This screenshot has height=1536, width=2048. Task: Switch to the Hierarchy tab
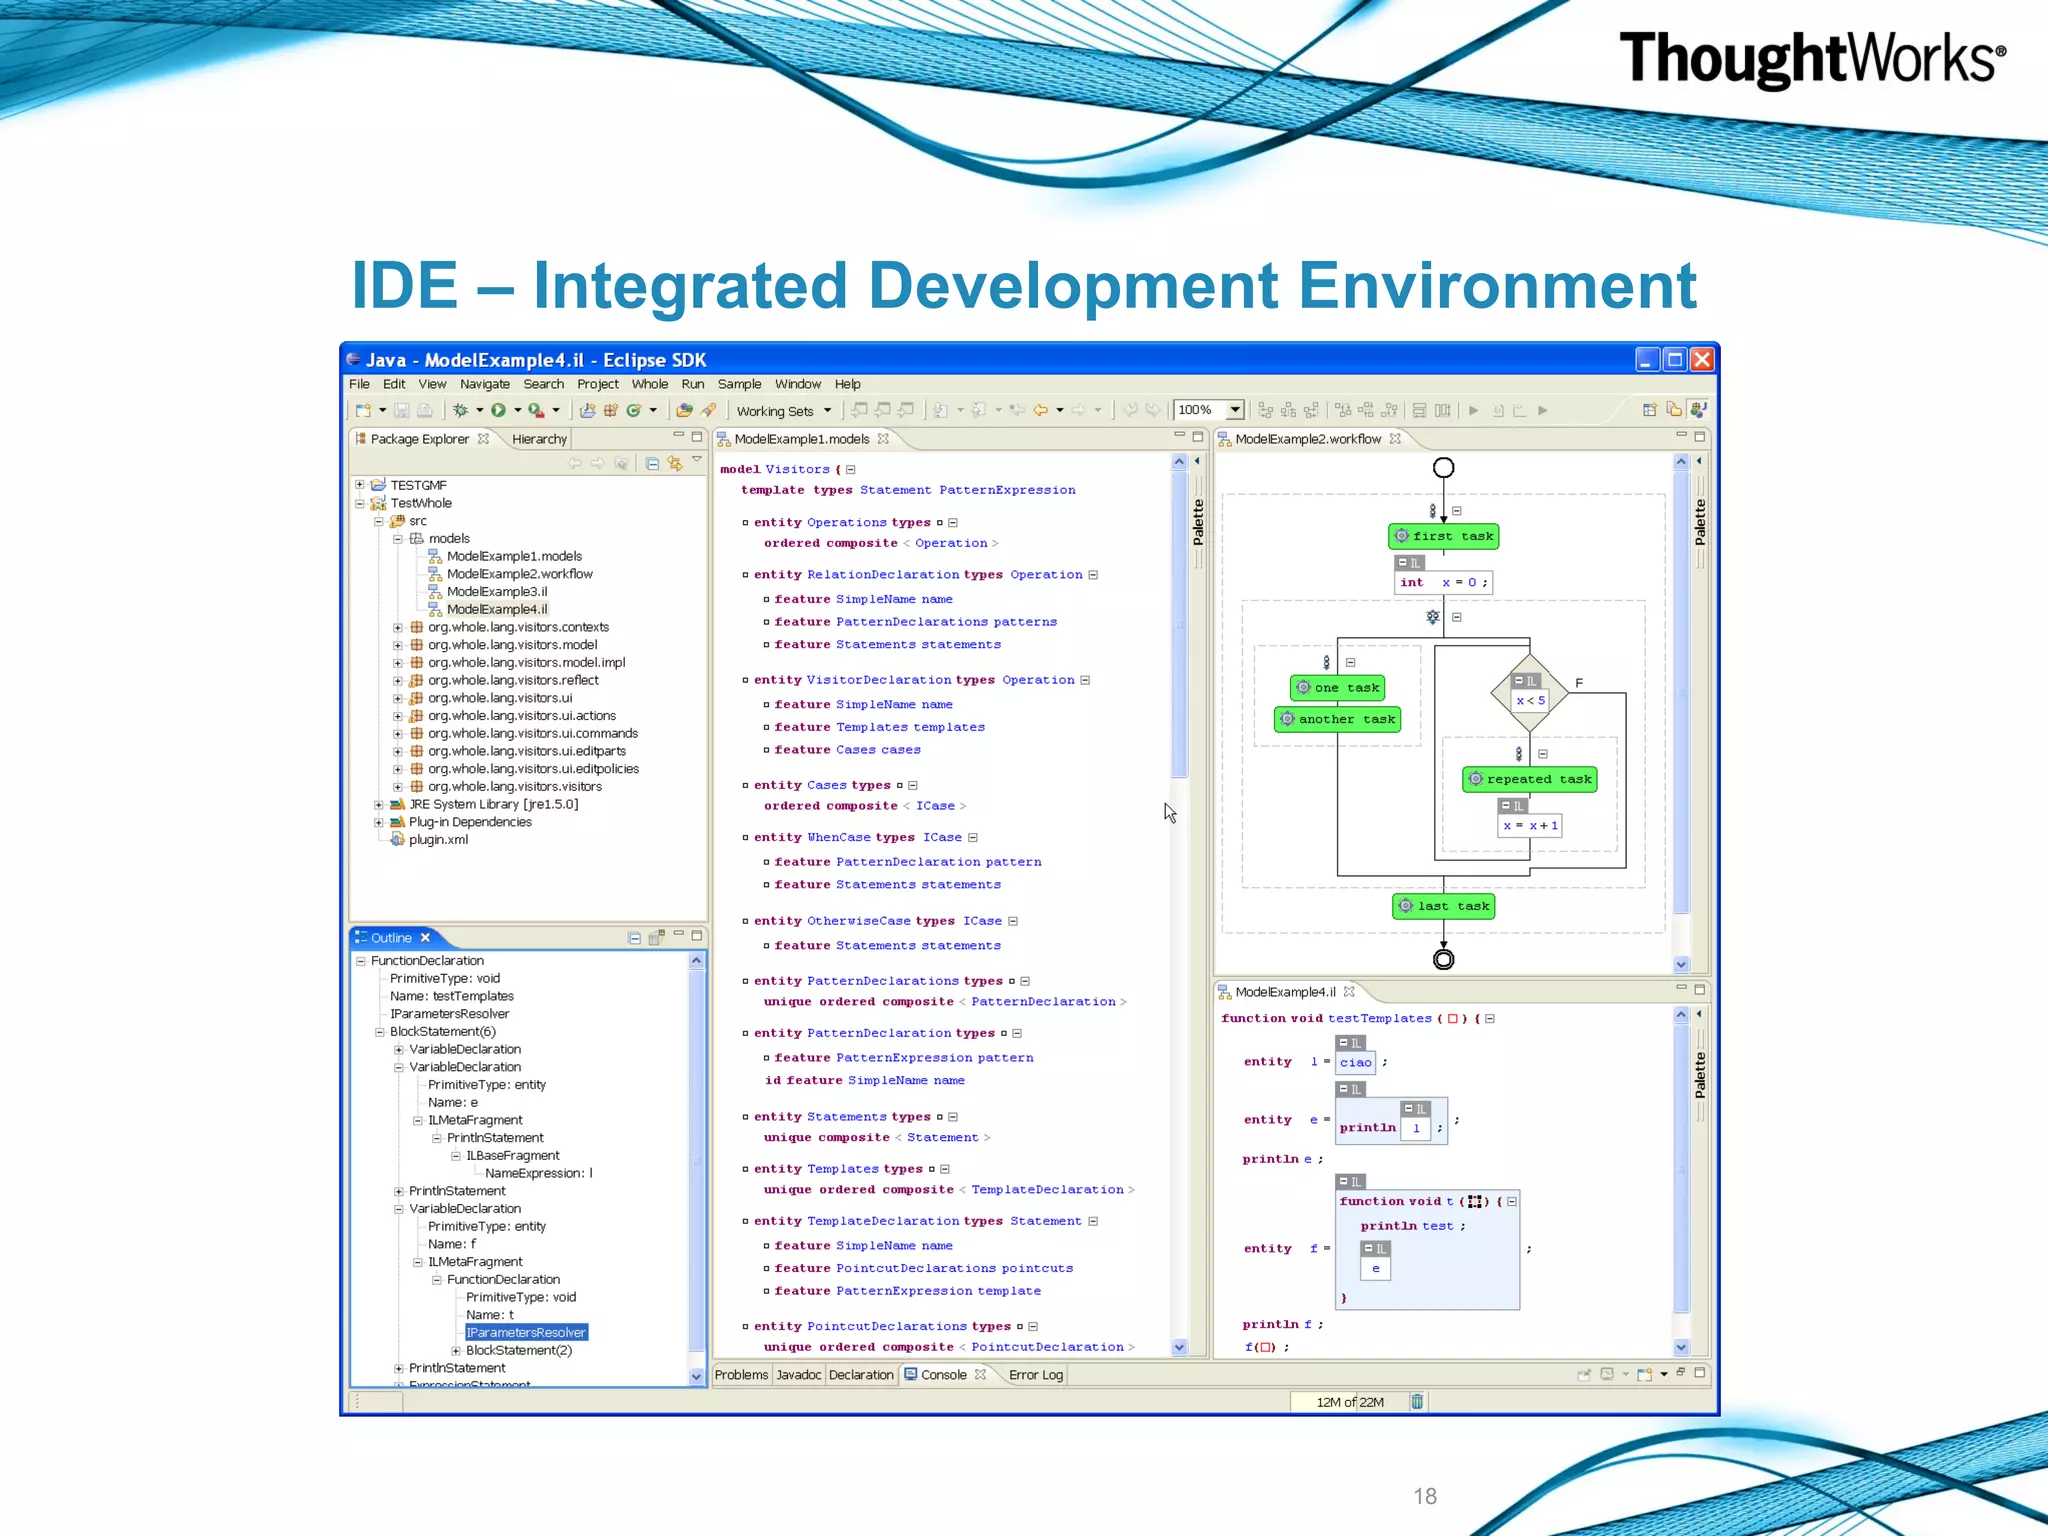[x=539, y=439]
